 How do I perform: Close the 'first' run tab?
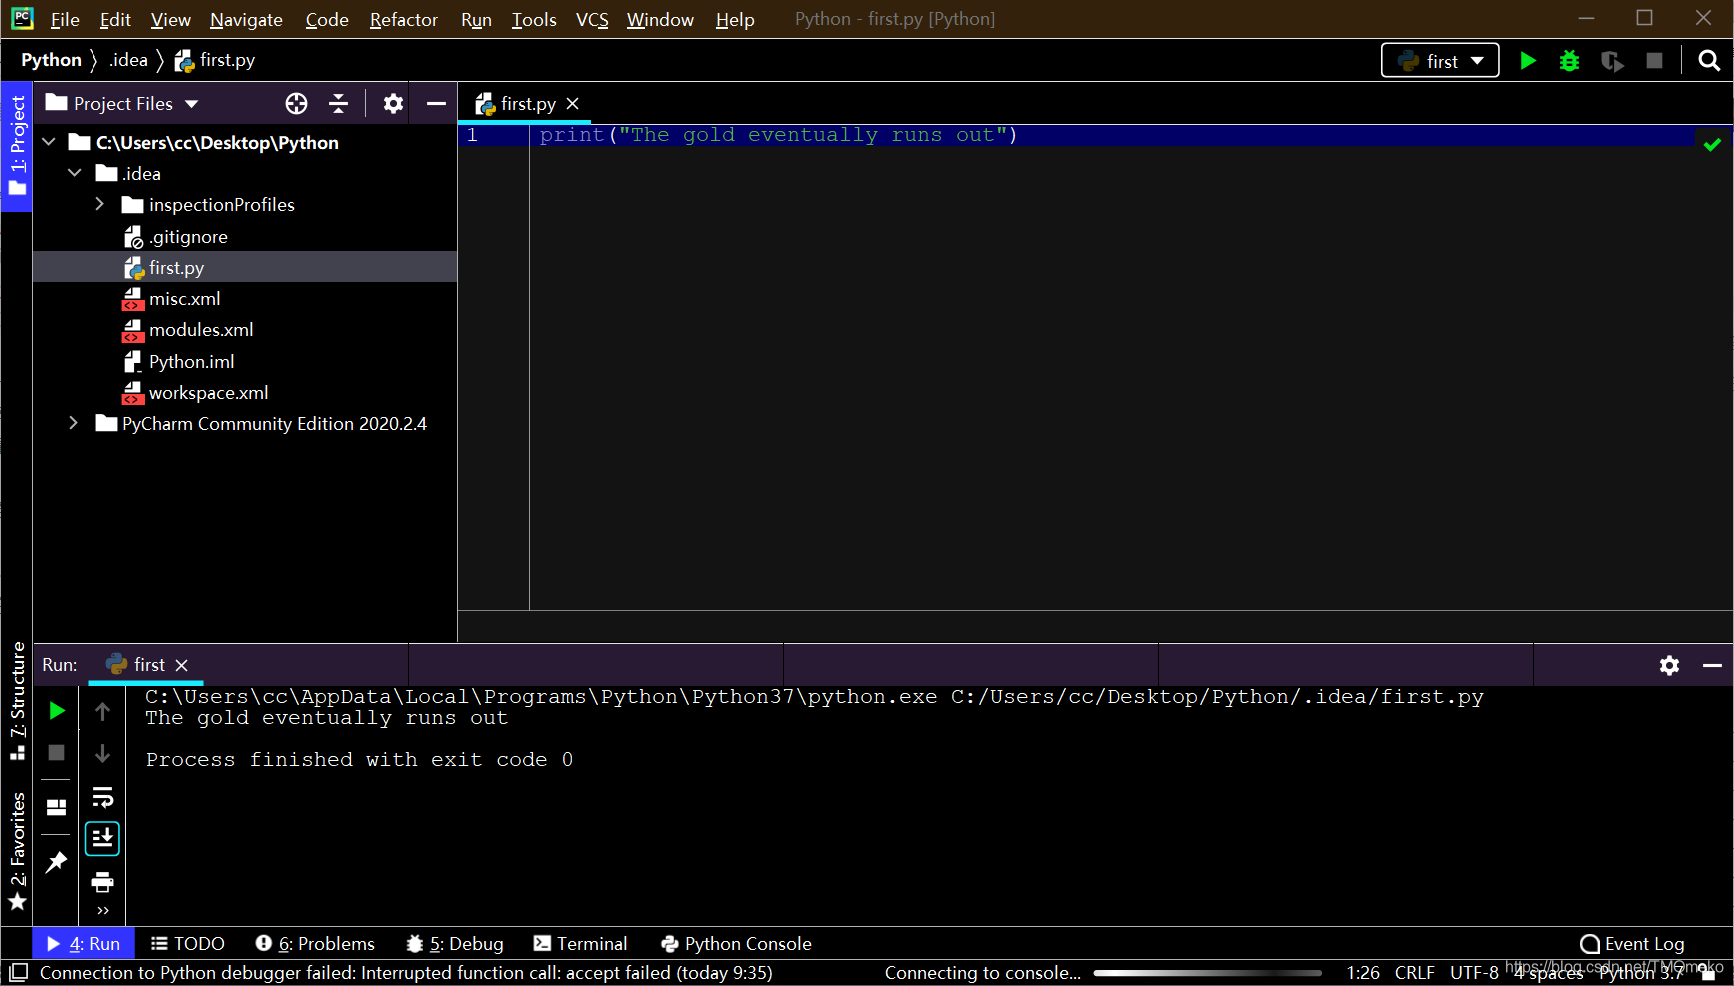pos(181,665)
